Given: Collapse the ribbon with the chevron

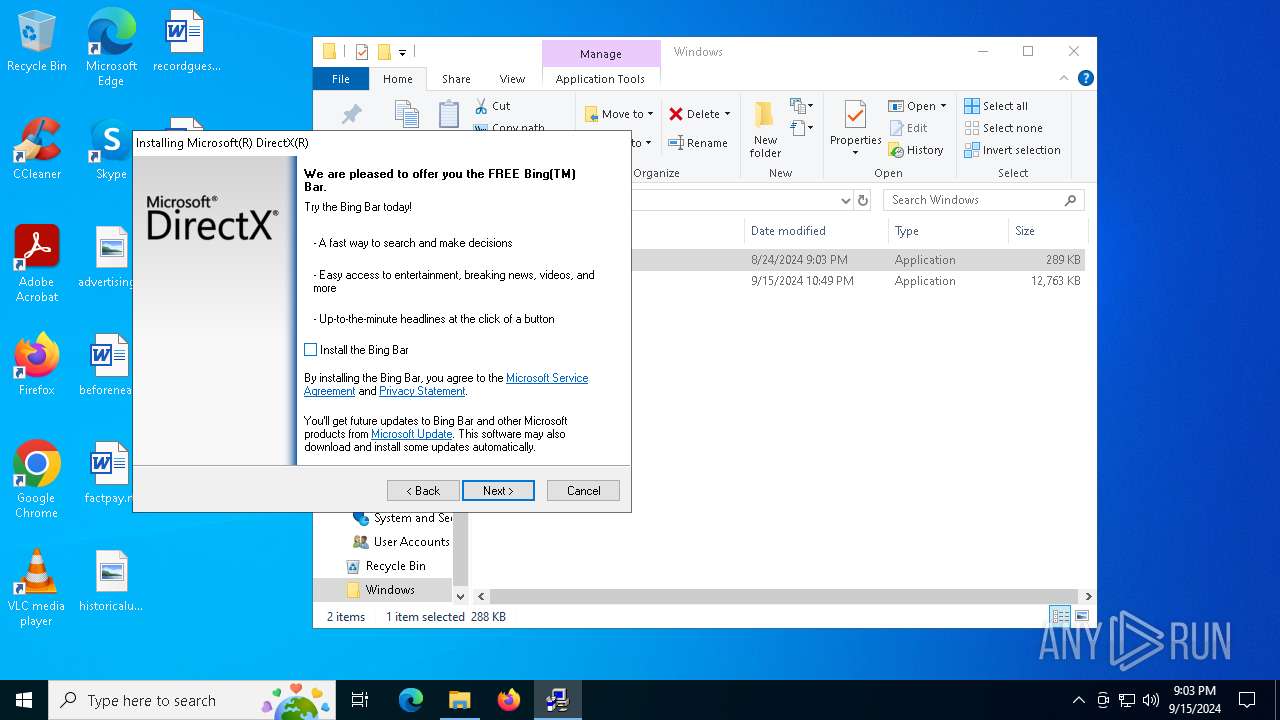Looking at the screenshot, I should 1065,78.
